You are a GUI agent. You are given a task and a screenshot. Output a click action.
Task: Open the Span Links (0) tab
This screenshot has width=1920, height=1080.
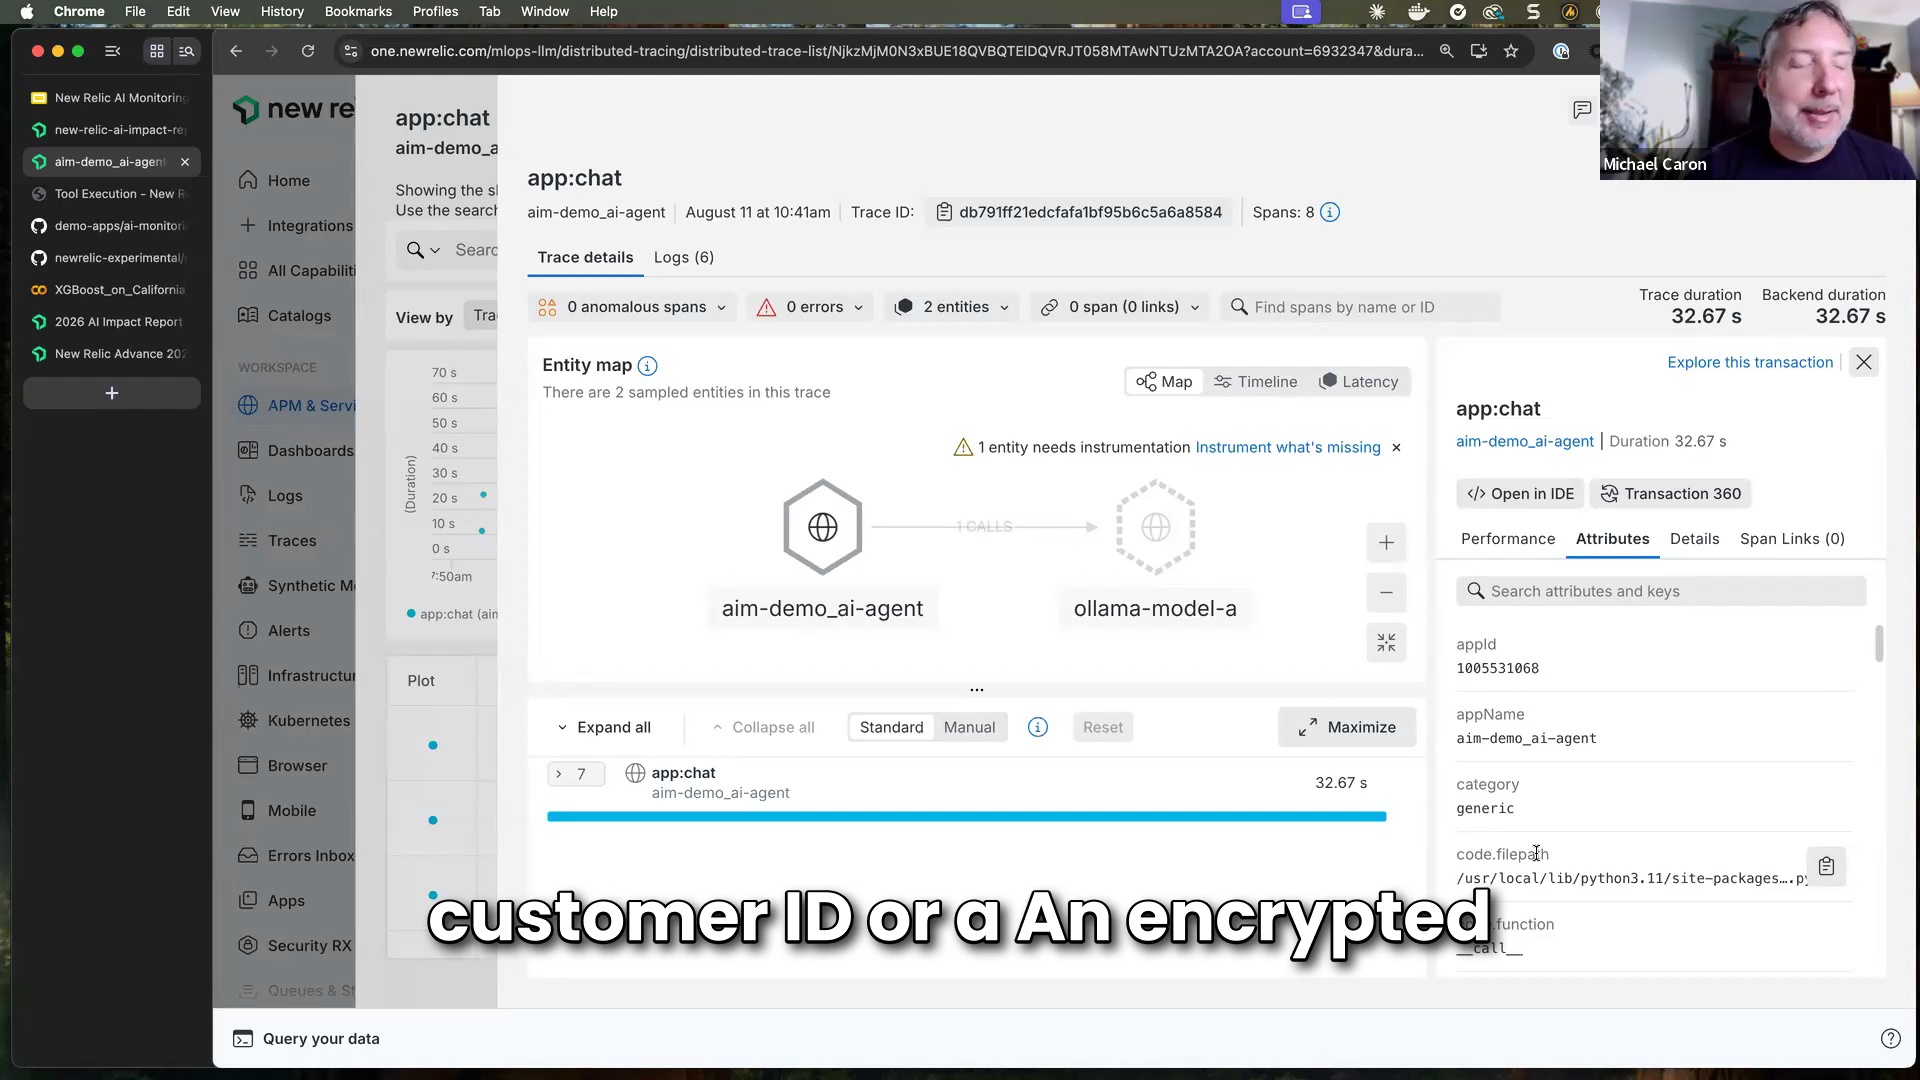(1792, 539)
